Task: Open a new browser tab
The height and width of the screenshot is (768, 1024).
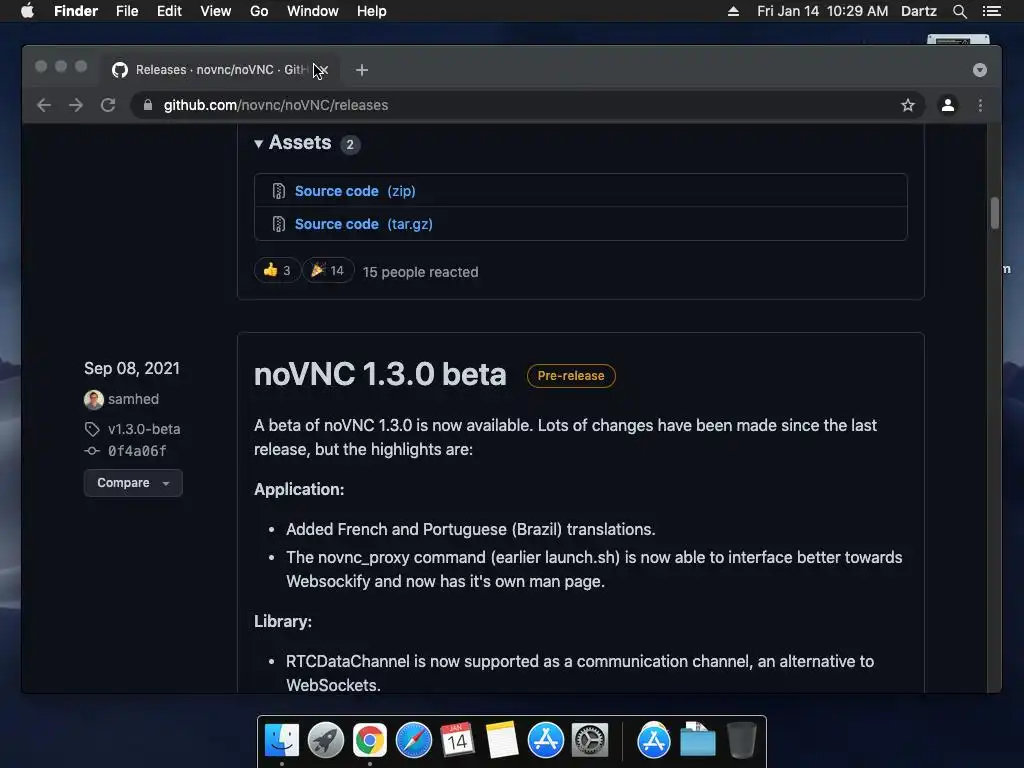Action: point(362,70)
